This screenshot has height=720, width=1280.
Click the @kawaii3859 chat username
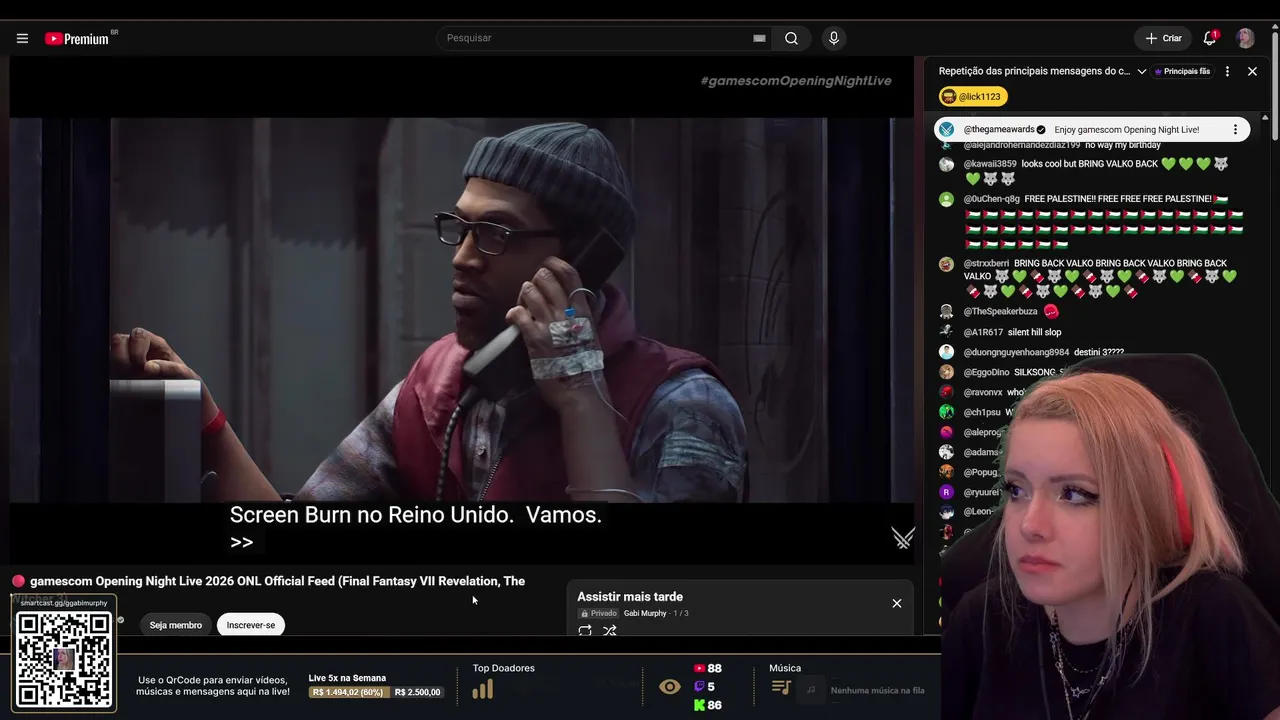990,164
